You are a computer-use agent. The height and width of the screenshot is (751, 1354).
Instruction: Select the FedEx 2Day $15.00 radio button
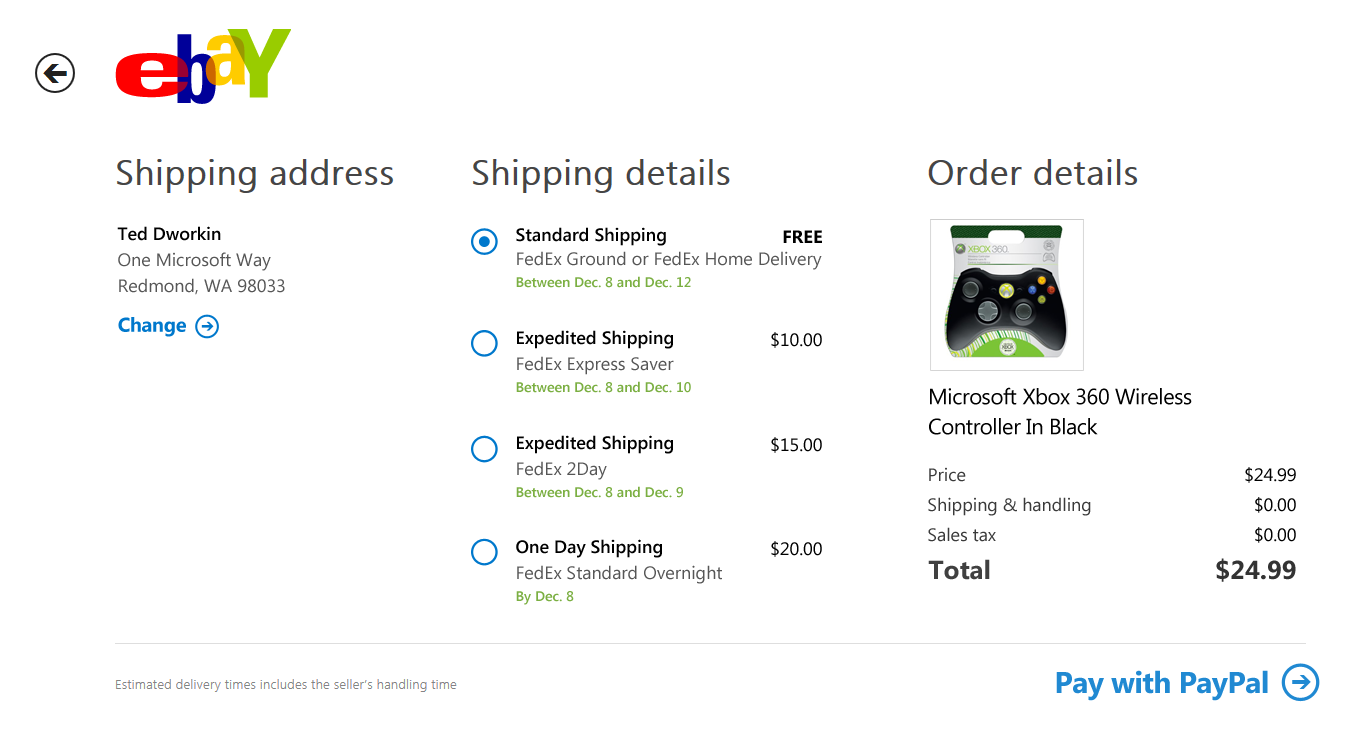tap(484, 449)
